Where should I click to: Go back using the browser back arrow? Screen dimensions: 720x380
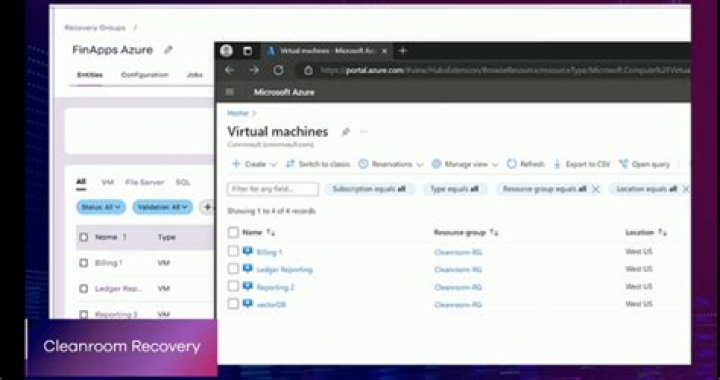230,70
